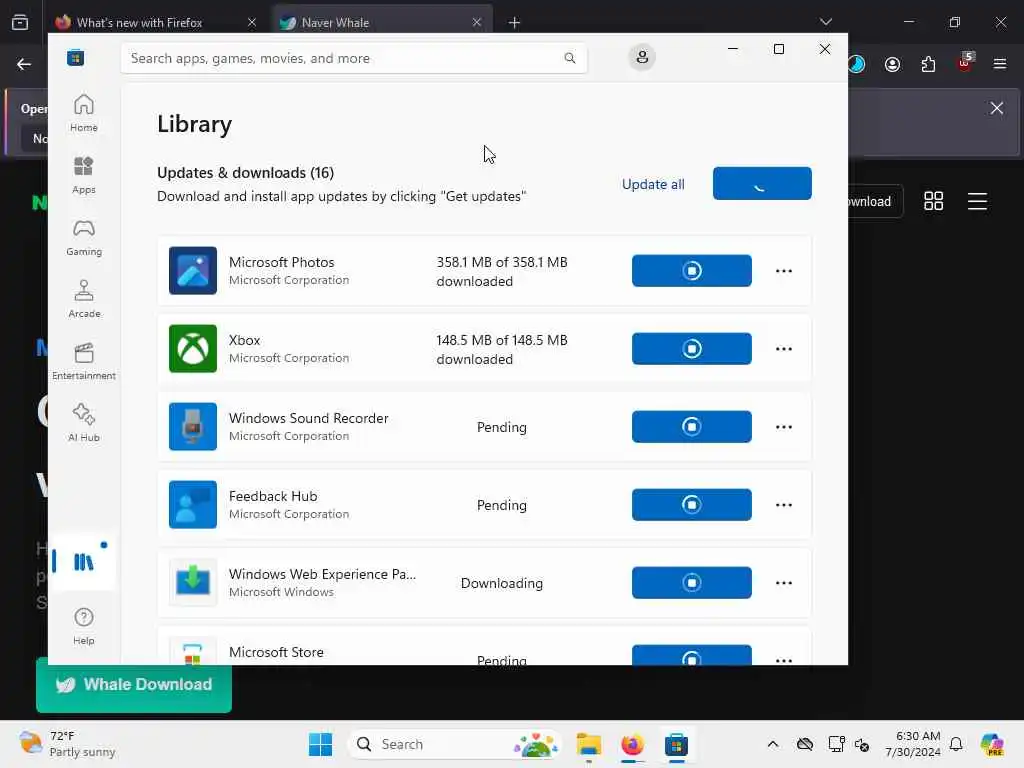
Task: Open hamburger menu on Naver Whale page
Action: pyautogui.click(x=977, y=201)
